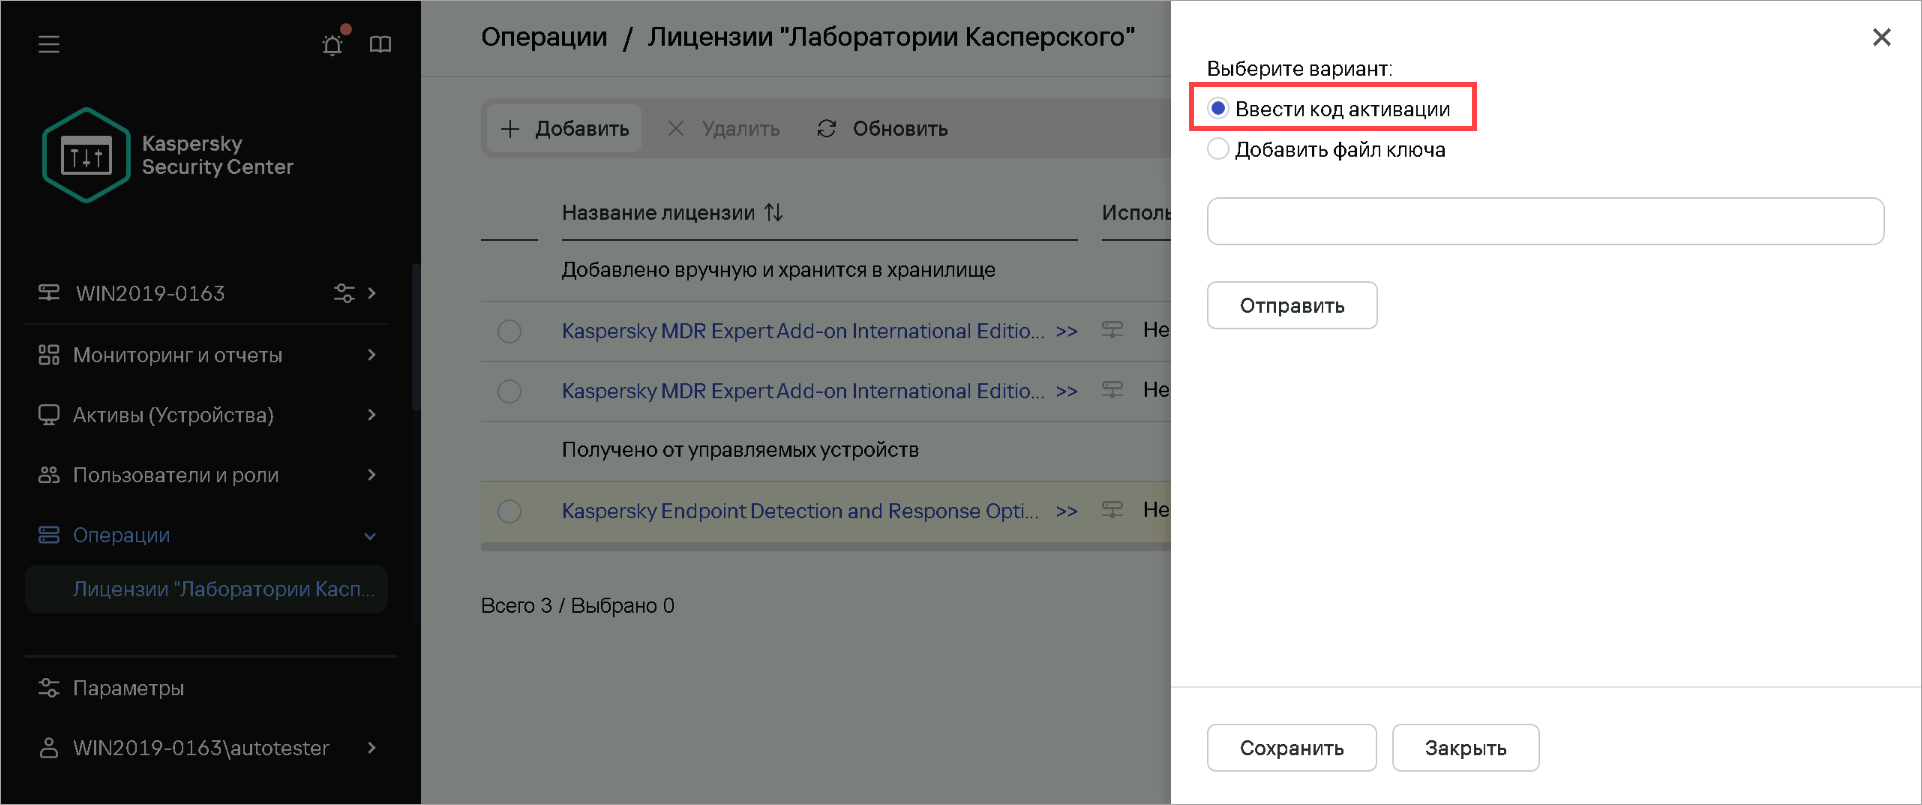Viewport: 1922px width, 805px height.
Task: Select first Kaspersky MDR Expert license row radio
Action: (509, 331)
